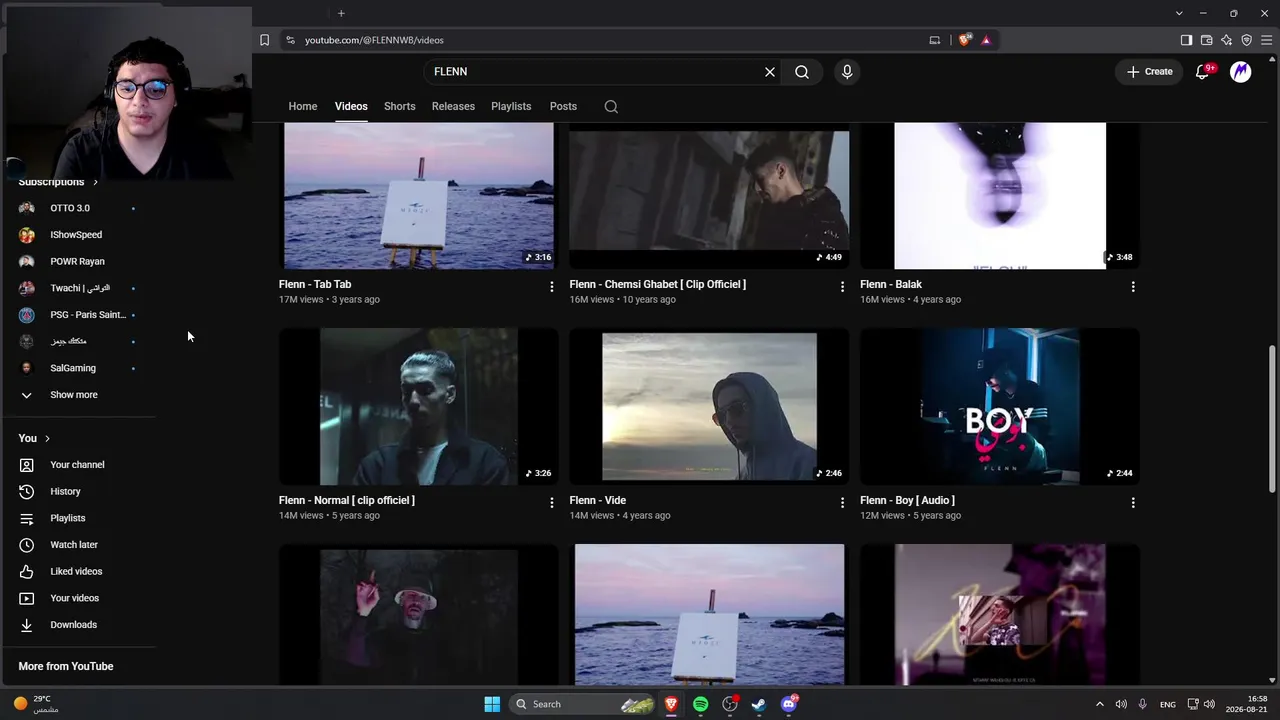Open the IShowSpeed subscription channel

tap(78, 235)
